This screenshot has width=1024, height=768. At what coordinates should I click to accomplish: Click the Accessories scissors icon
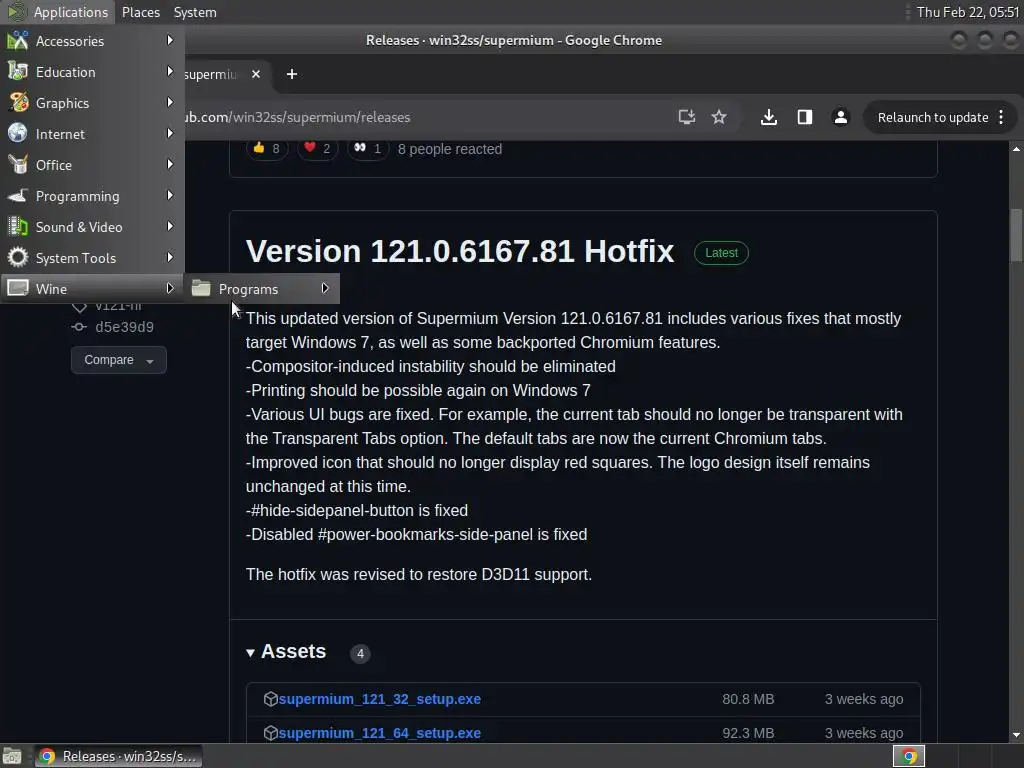(x=18, y=40)
